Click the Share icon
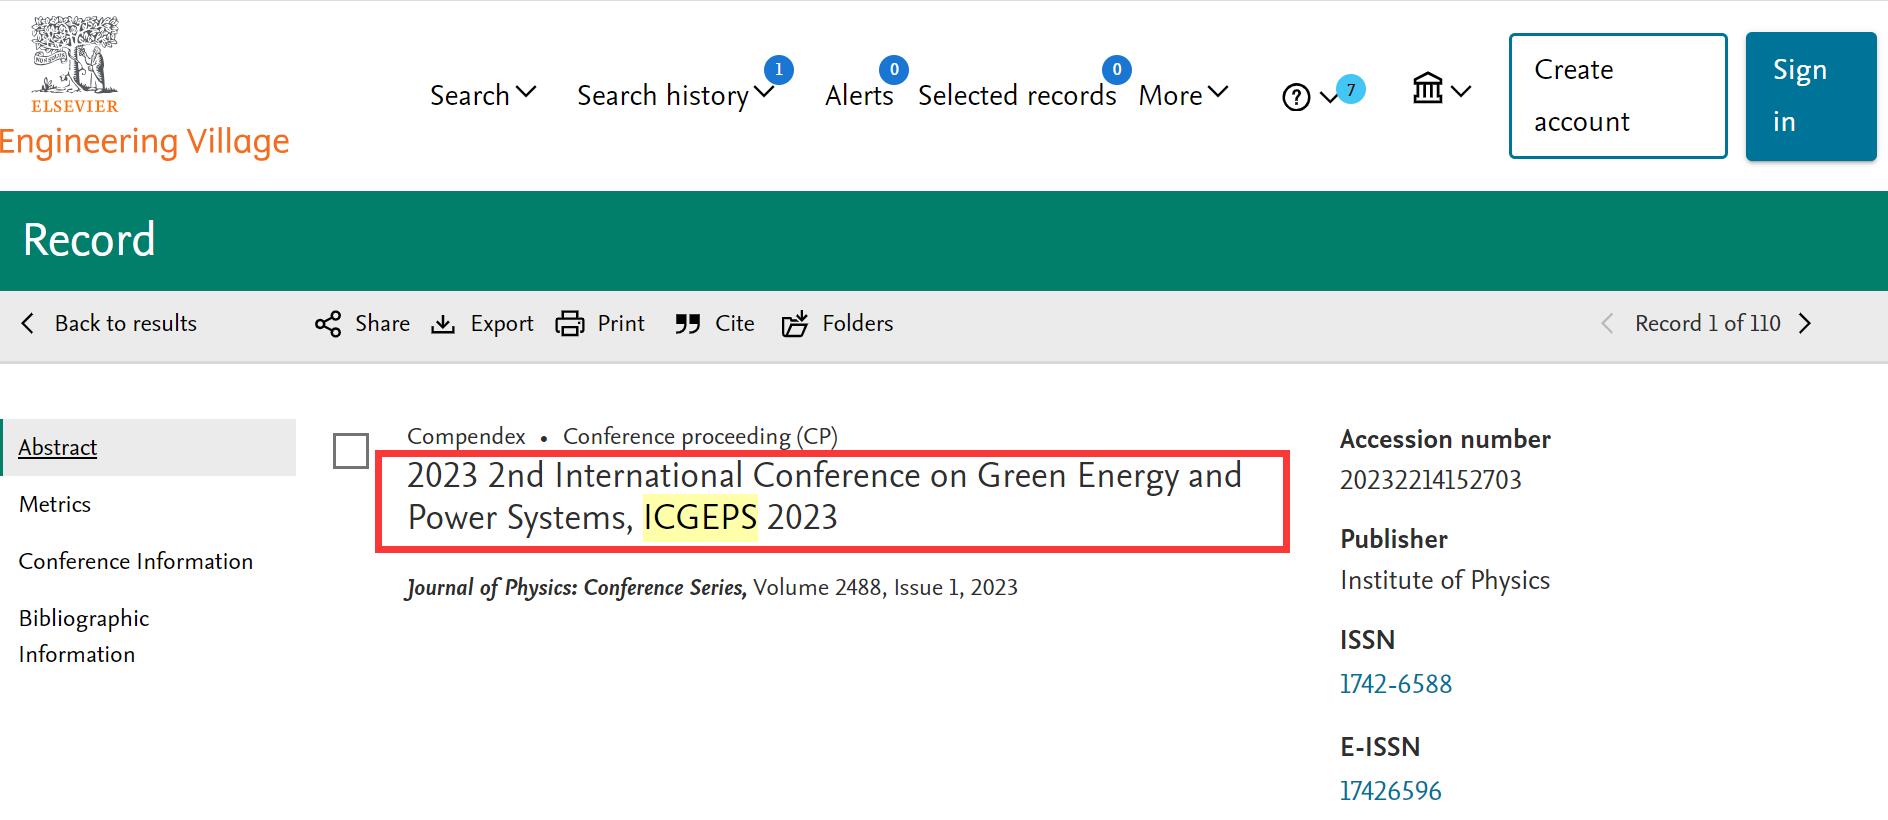This screenshot has width=1888, height=820. click(328, 324)
